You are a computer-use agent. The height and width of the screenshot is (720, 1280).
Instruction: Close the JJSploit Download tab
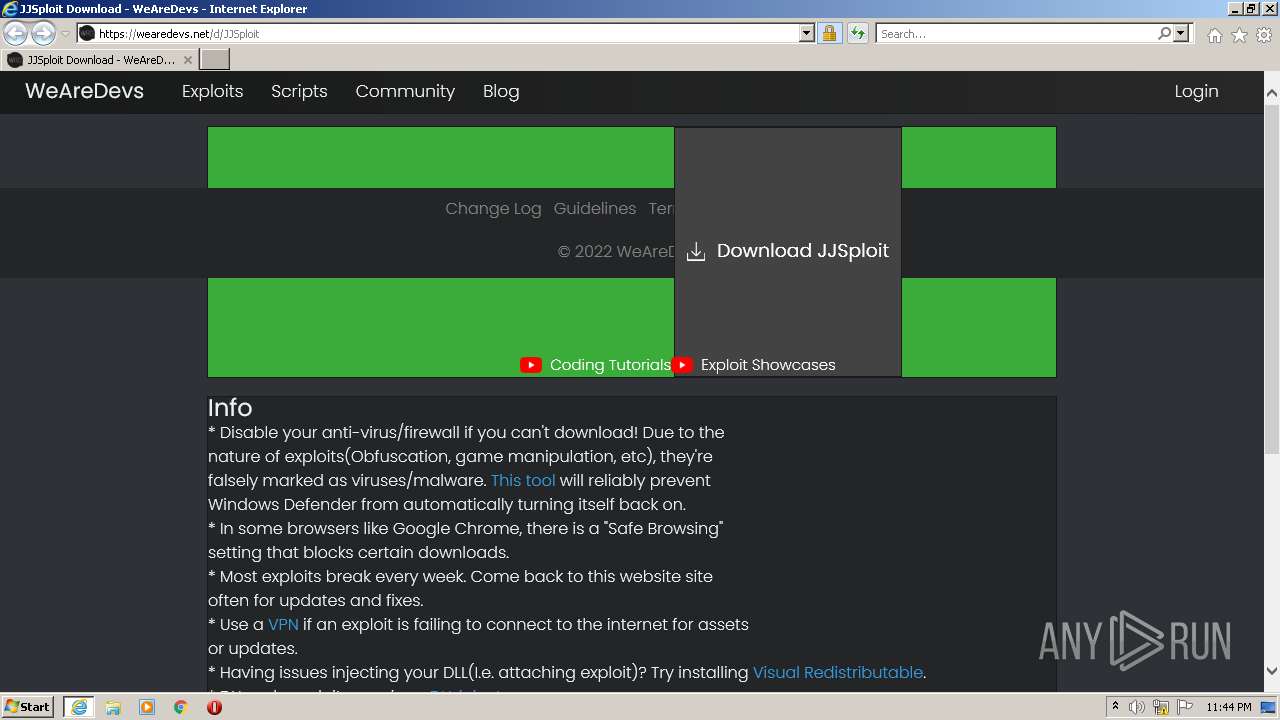point(188,60)
